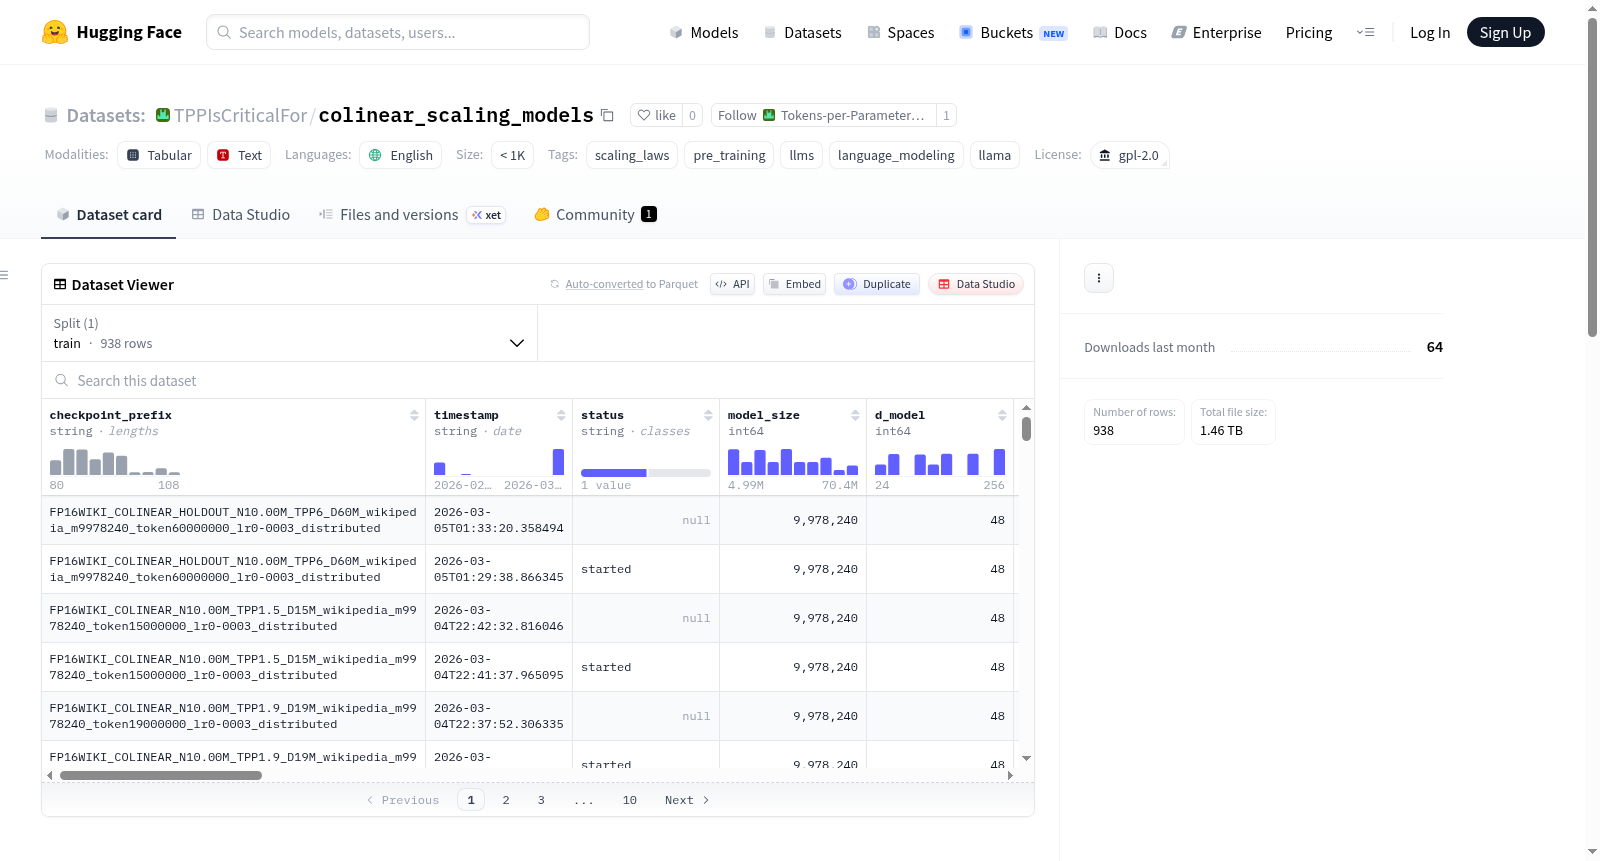Image resolution: width=1600 pixels, height=861 pixels.
Task: Click the page vertical scrollbar thumb
Action: [1592, 177]
